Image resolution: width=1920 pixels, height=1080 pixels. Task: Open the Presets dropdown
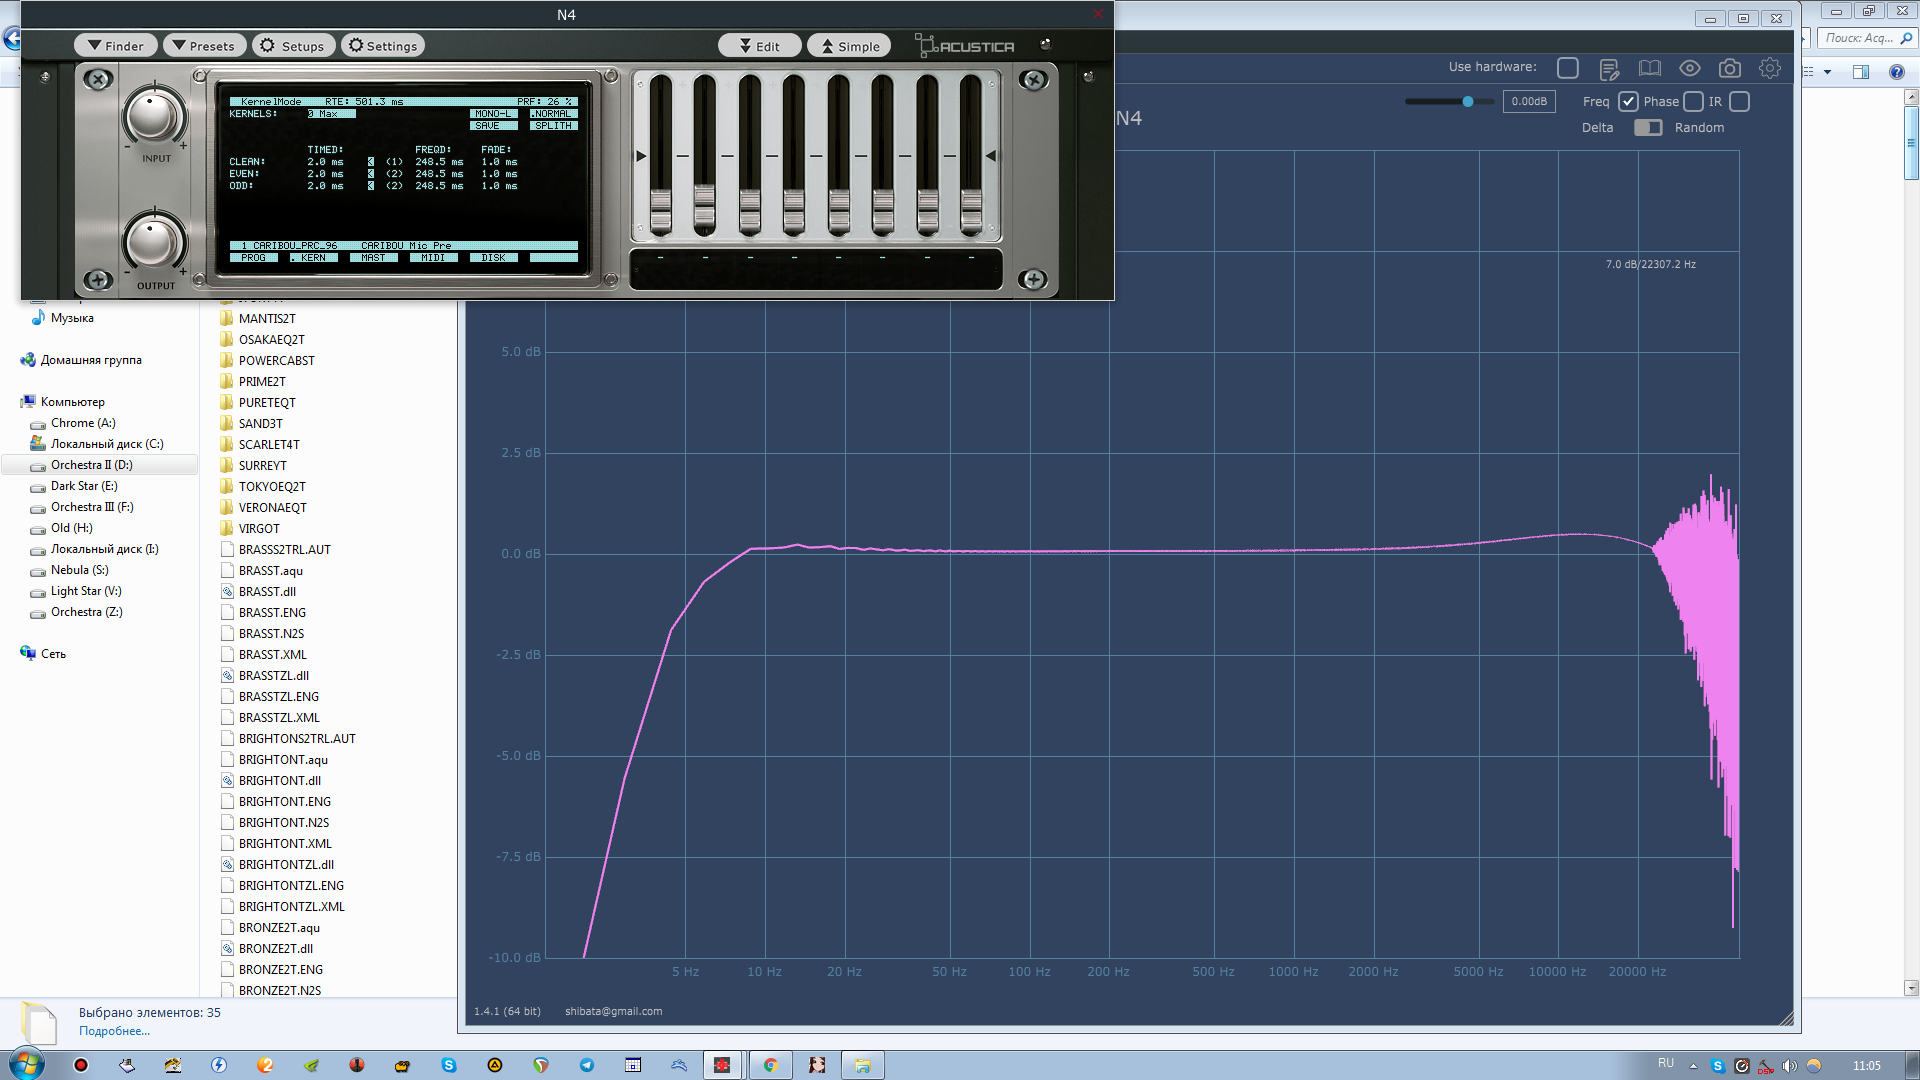pos(204,46)
